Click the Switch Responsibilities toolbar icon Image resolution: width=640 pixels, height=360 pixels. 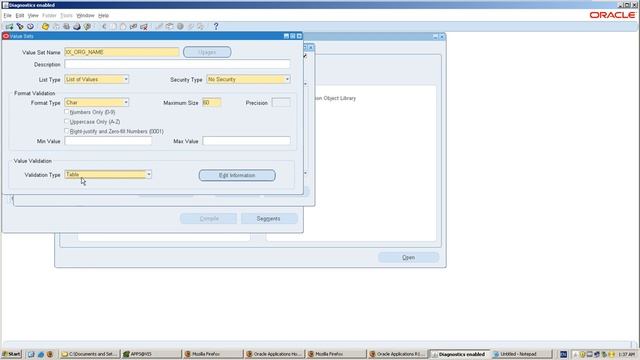coord(66,27)
